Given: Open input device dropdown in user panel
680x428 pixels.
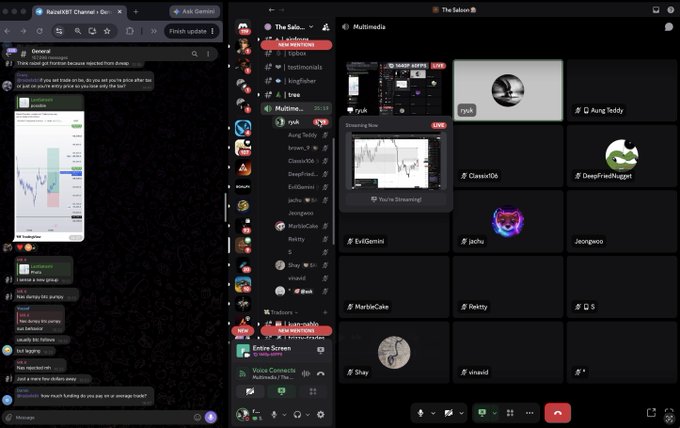Looking at the screenshot, I should (284, 415).
